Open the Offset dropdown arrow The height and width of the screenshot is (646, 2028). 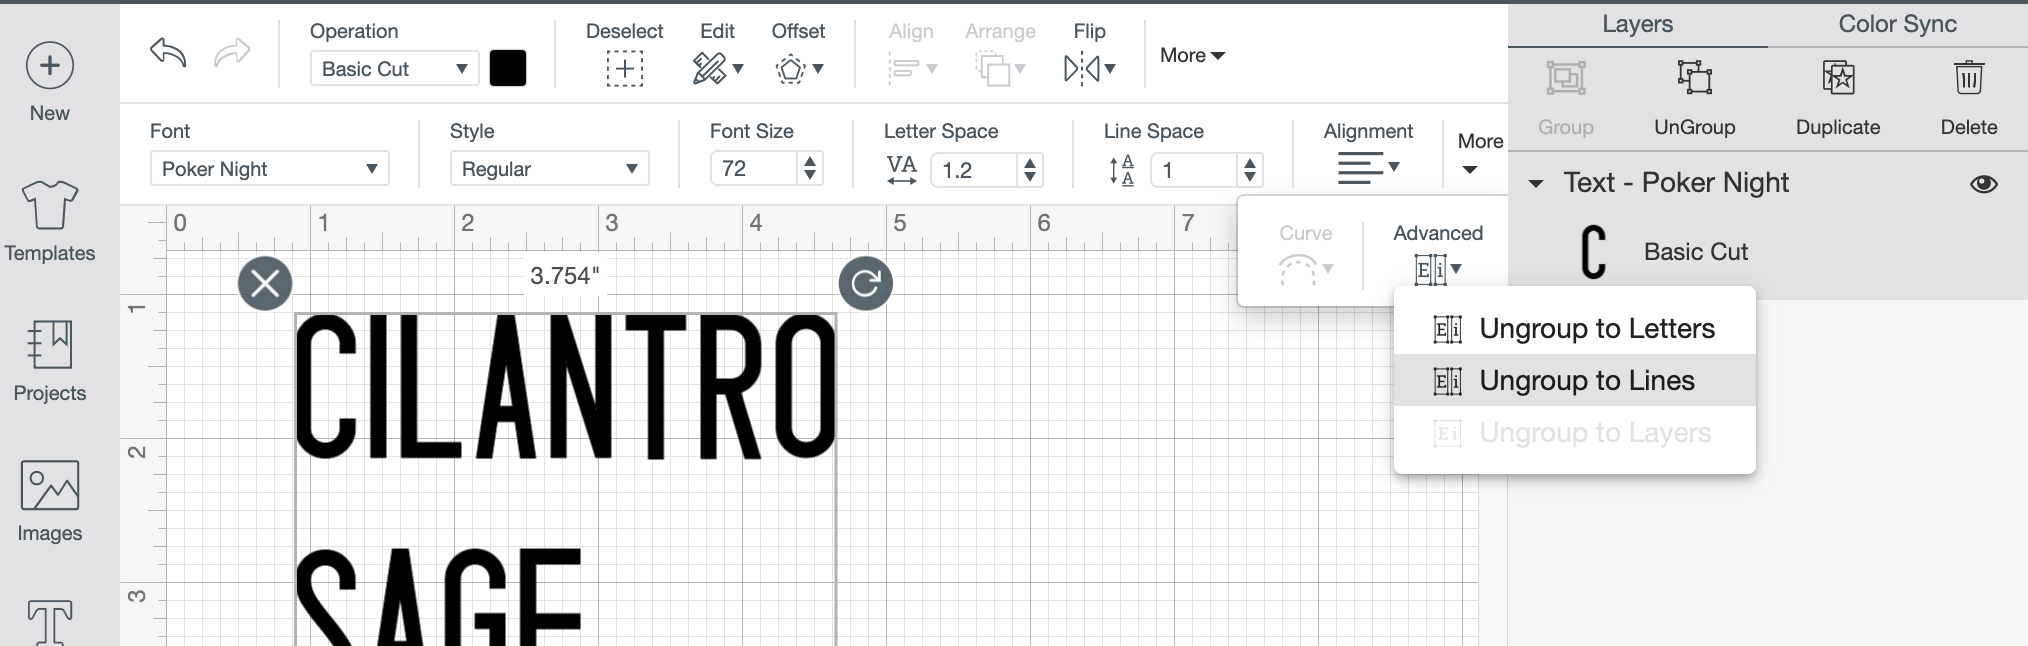(x=818, y=69)
